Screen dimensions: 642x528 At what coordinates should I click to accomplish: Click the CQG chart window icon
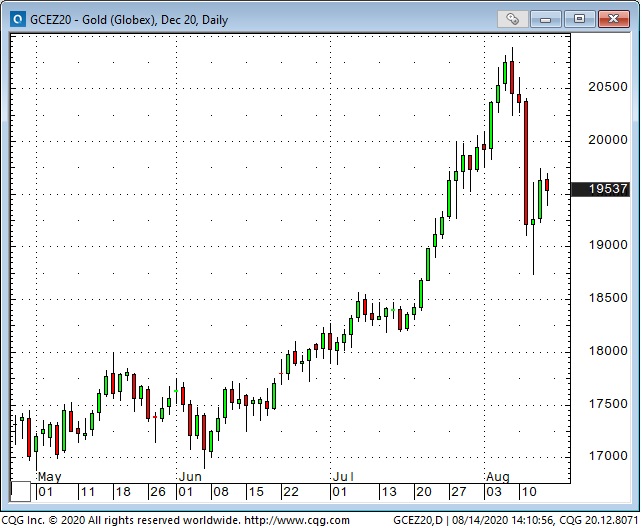(x=17, y=19)
